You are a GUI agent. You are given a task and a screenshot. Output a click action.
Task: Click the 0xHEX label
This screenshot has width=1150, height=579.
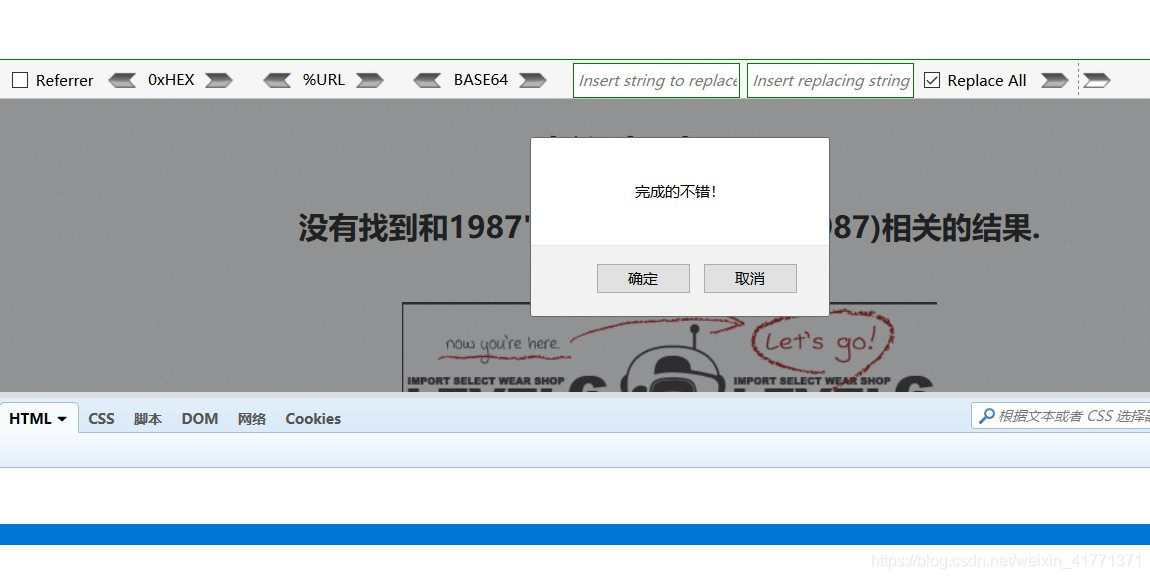tap(171, 80)
